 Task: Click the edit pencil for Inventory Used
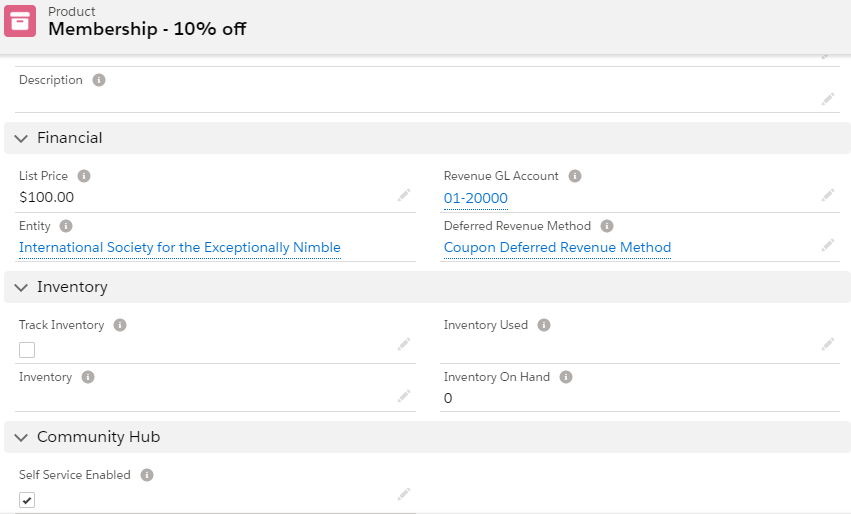[x=827, y=344]
